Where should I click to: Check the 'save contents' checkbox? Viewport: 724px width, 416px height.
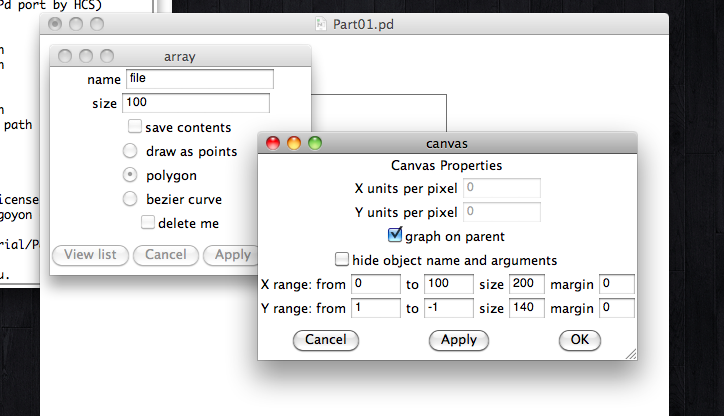pyautogui.click(x=134, y=128)
